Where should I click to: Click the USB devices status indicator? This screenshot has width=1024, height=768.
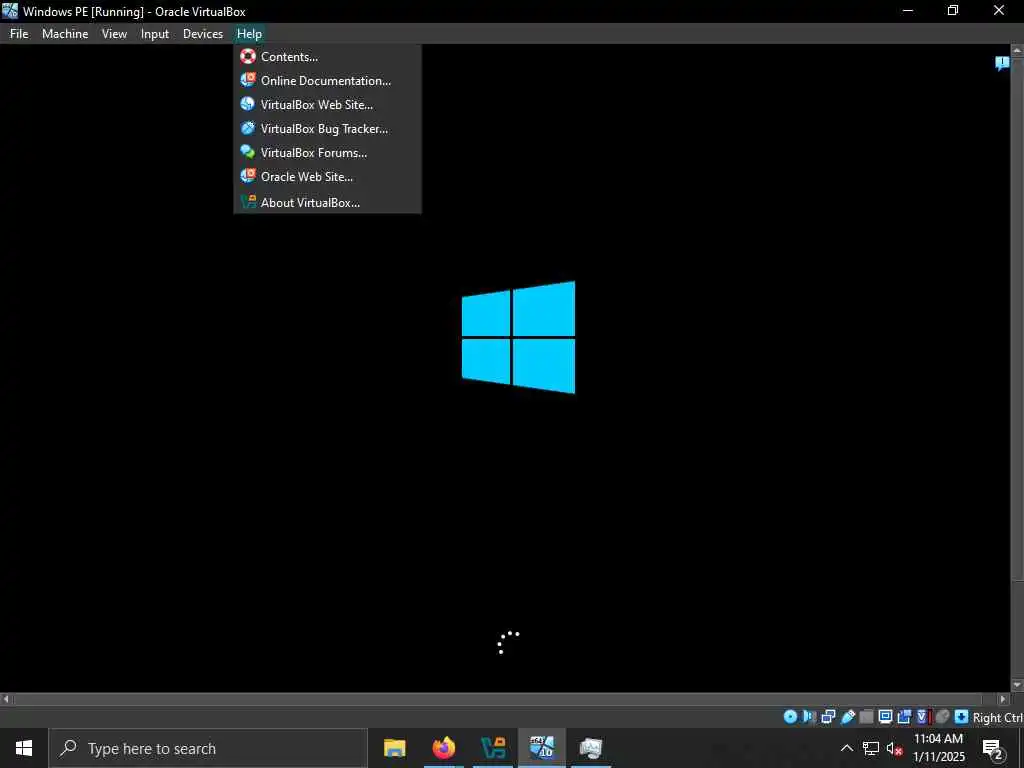848,717
